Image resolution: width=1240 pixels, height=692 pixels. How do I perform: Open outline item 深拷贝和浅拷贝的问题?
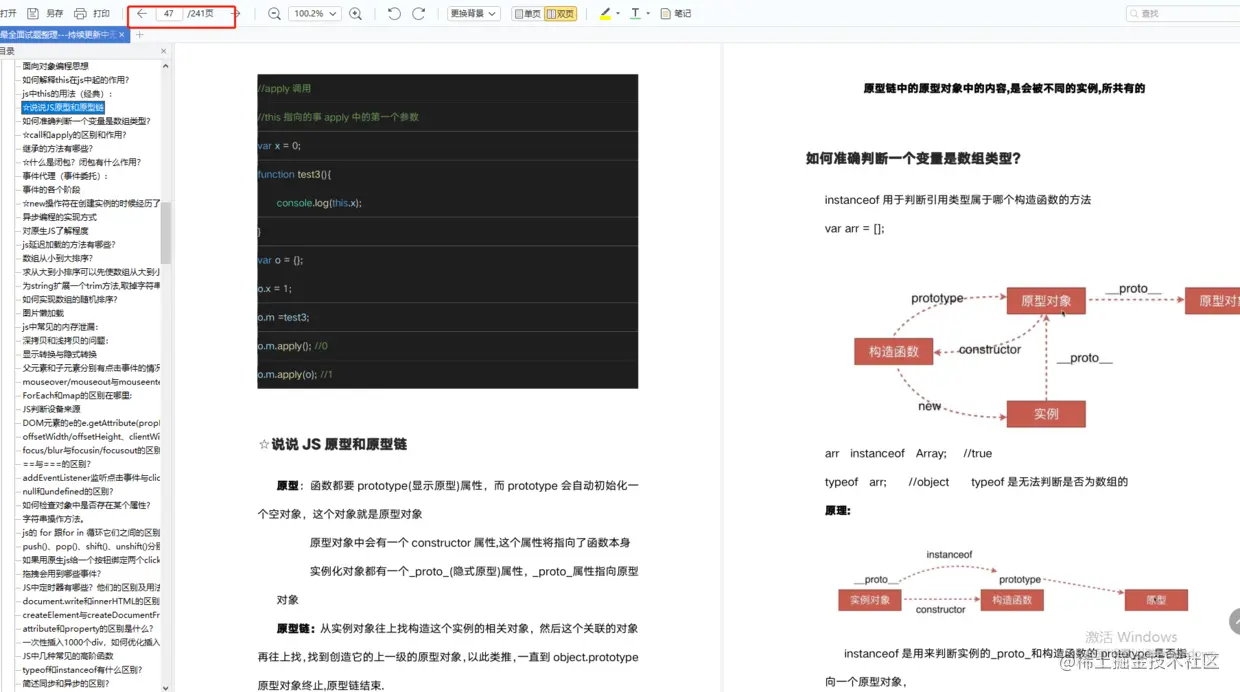pyautogui.click(x=65, y=341)
